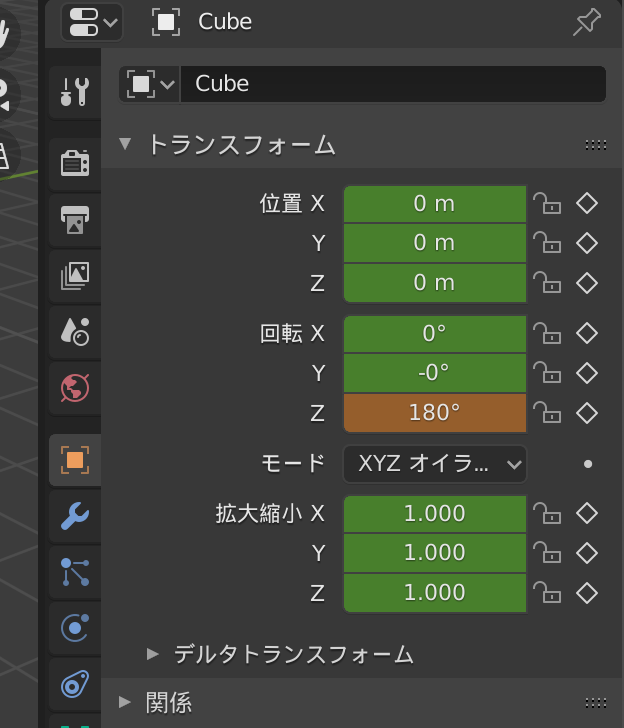624x728 pixels.
Task: Toggle the pin icon in the header
Action: pos(587,22)
